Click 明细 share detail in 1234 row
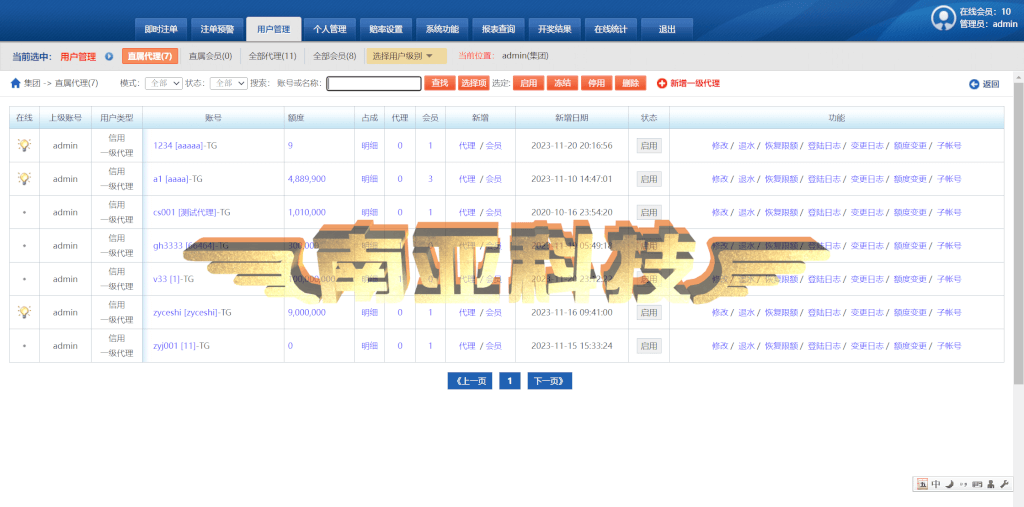The height and width of the screenshot is (507, 1024). [370, 145]
